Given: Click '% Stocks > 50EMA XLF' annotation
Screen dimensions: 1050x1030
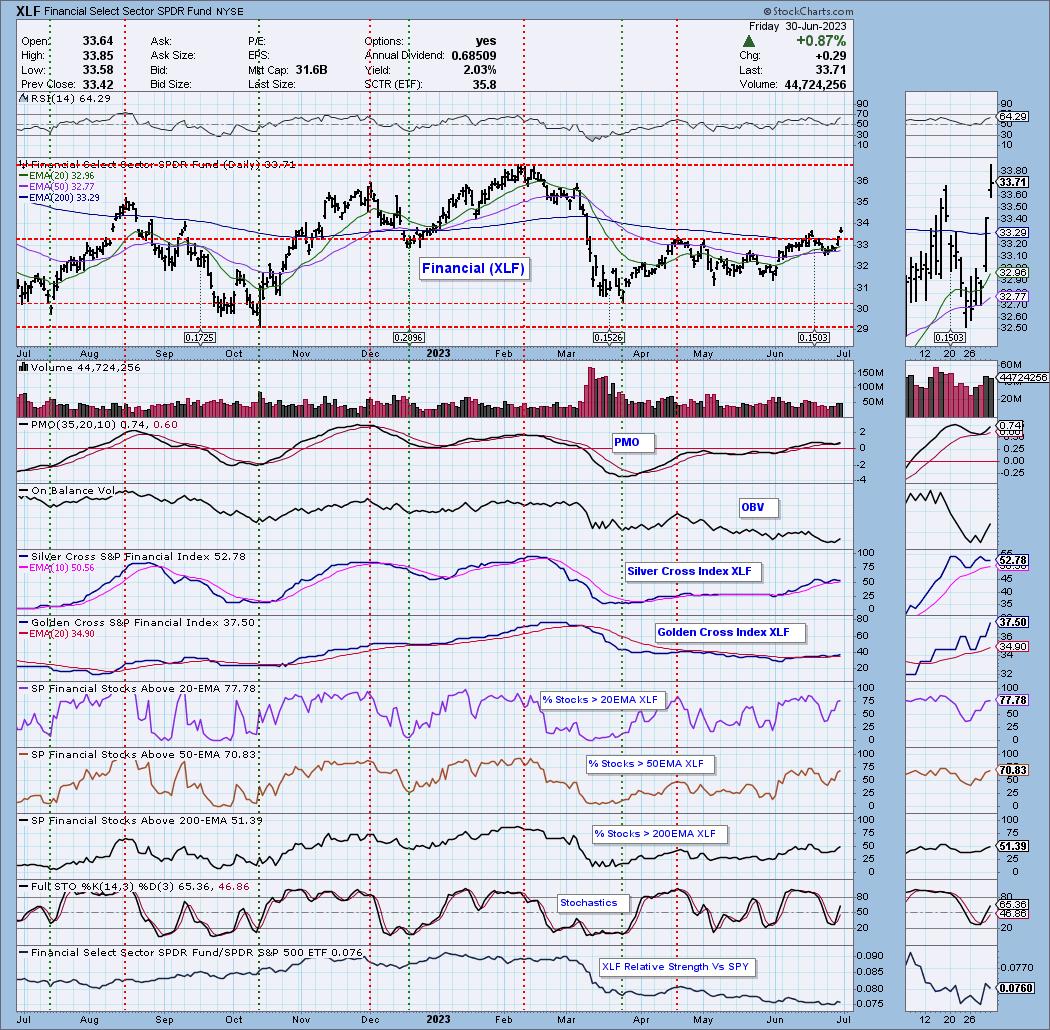Looking at the screenshot, I should pos(650,764).
